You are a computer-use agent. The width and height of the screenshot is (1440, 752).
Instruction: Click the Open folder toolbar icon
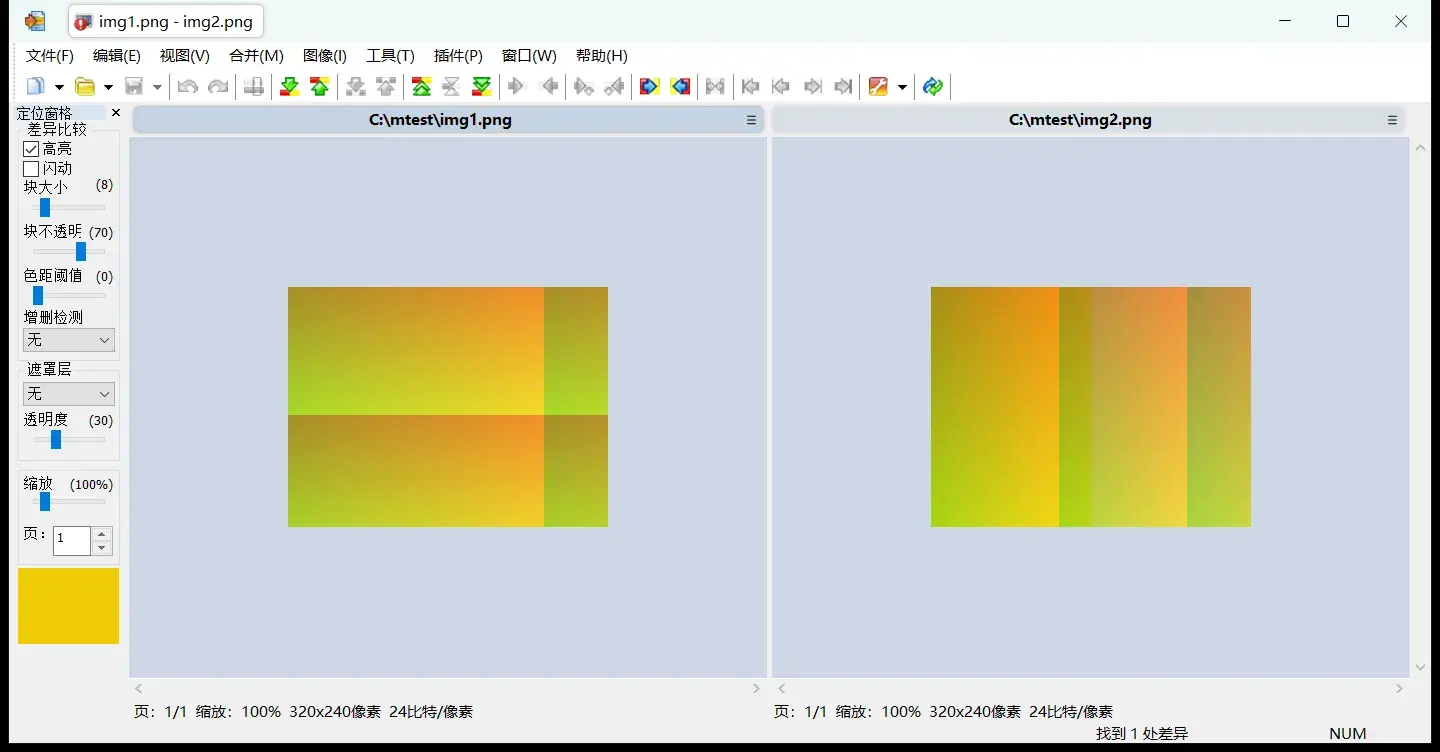coord(86,87)
